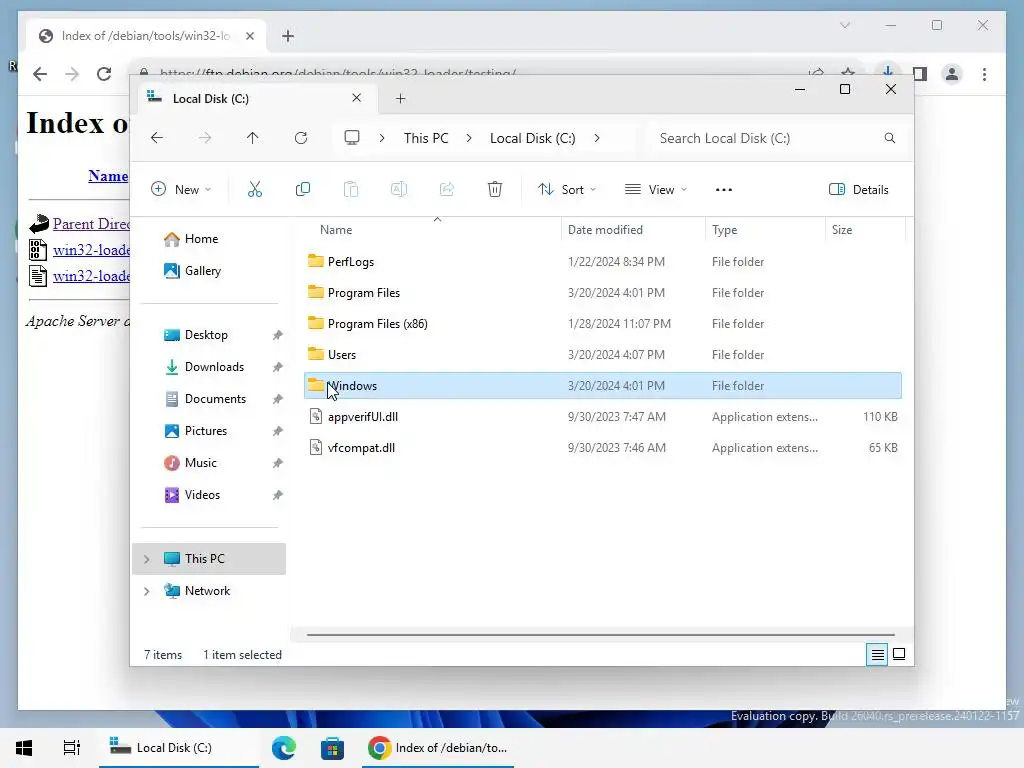The height and width of the screenshot is (768, 1024).
Task: Bookmark this page with Chrome star icon
Action: tap(848, 72)
